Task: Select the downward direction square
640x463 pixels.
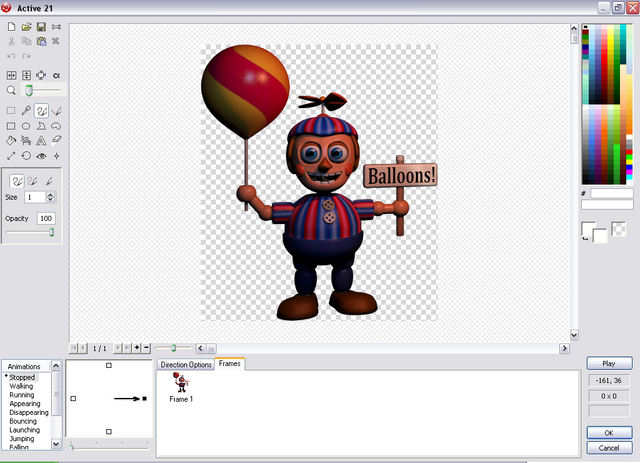Action: (109, 432)
